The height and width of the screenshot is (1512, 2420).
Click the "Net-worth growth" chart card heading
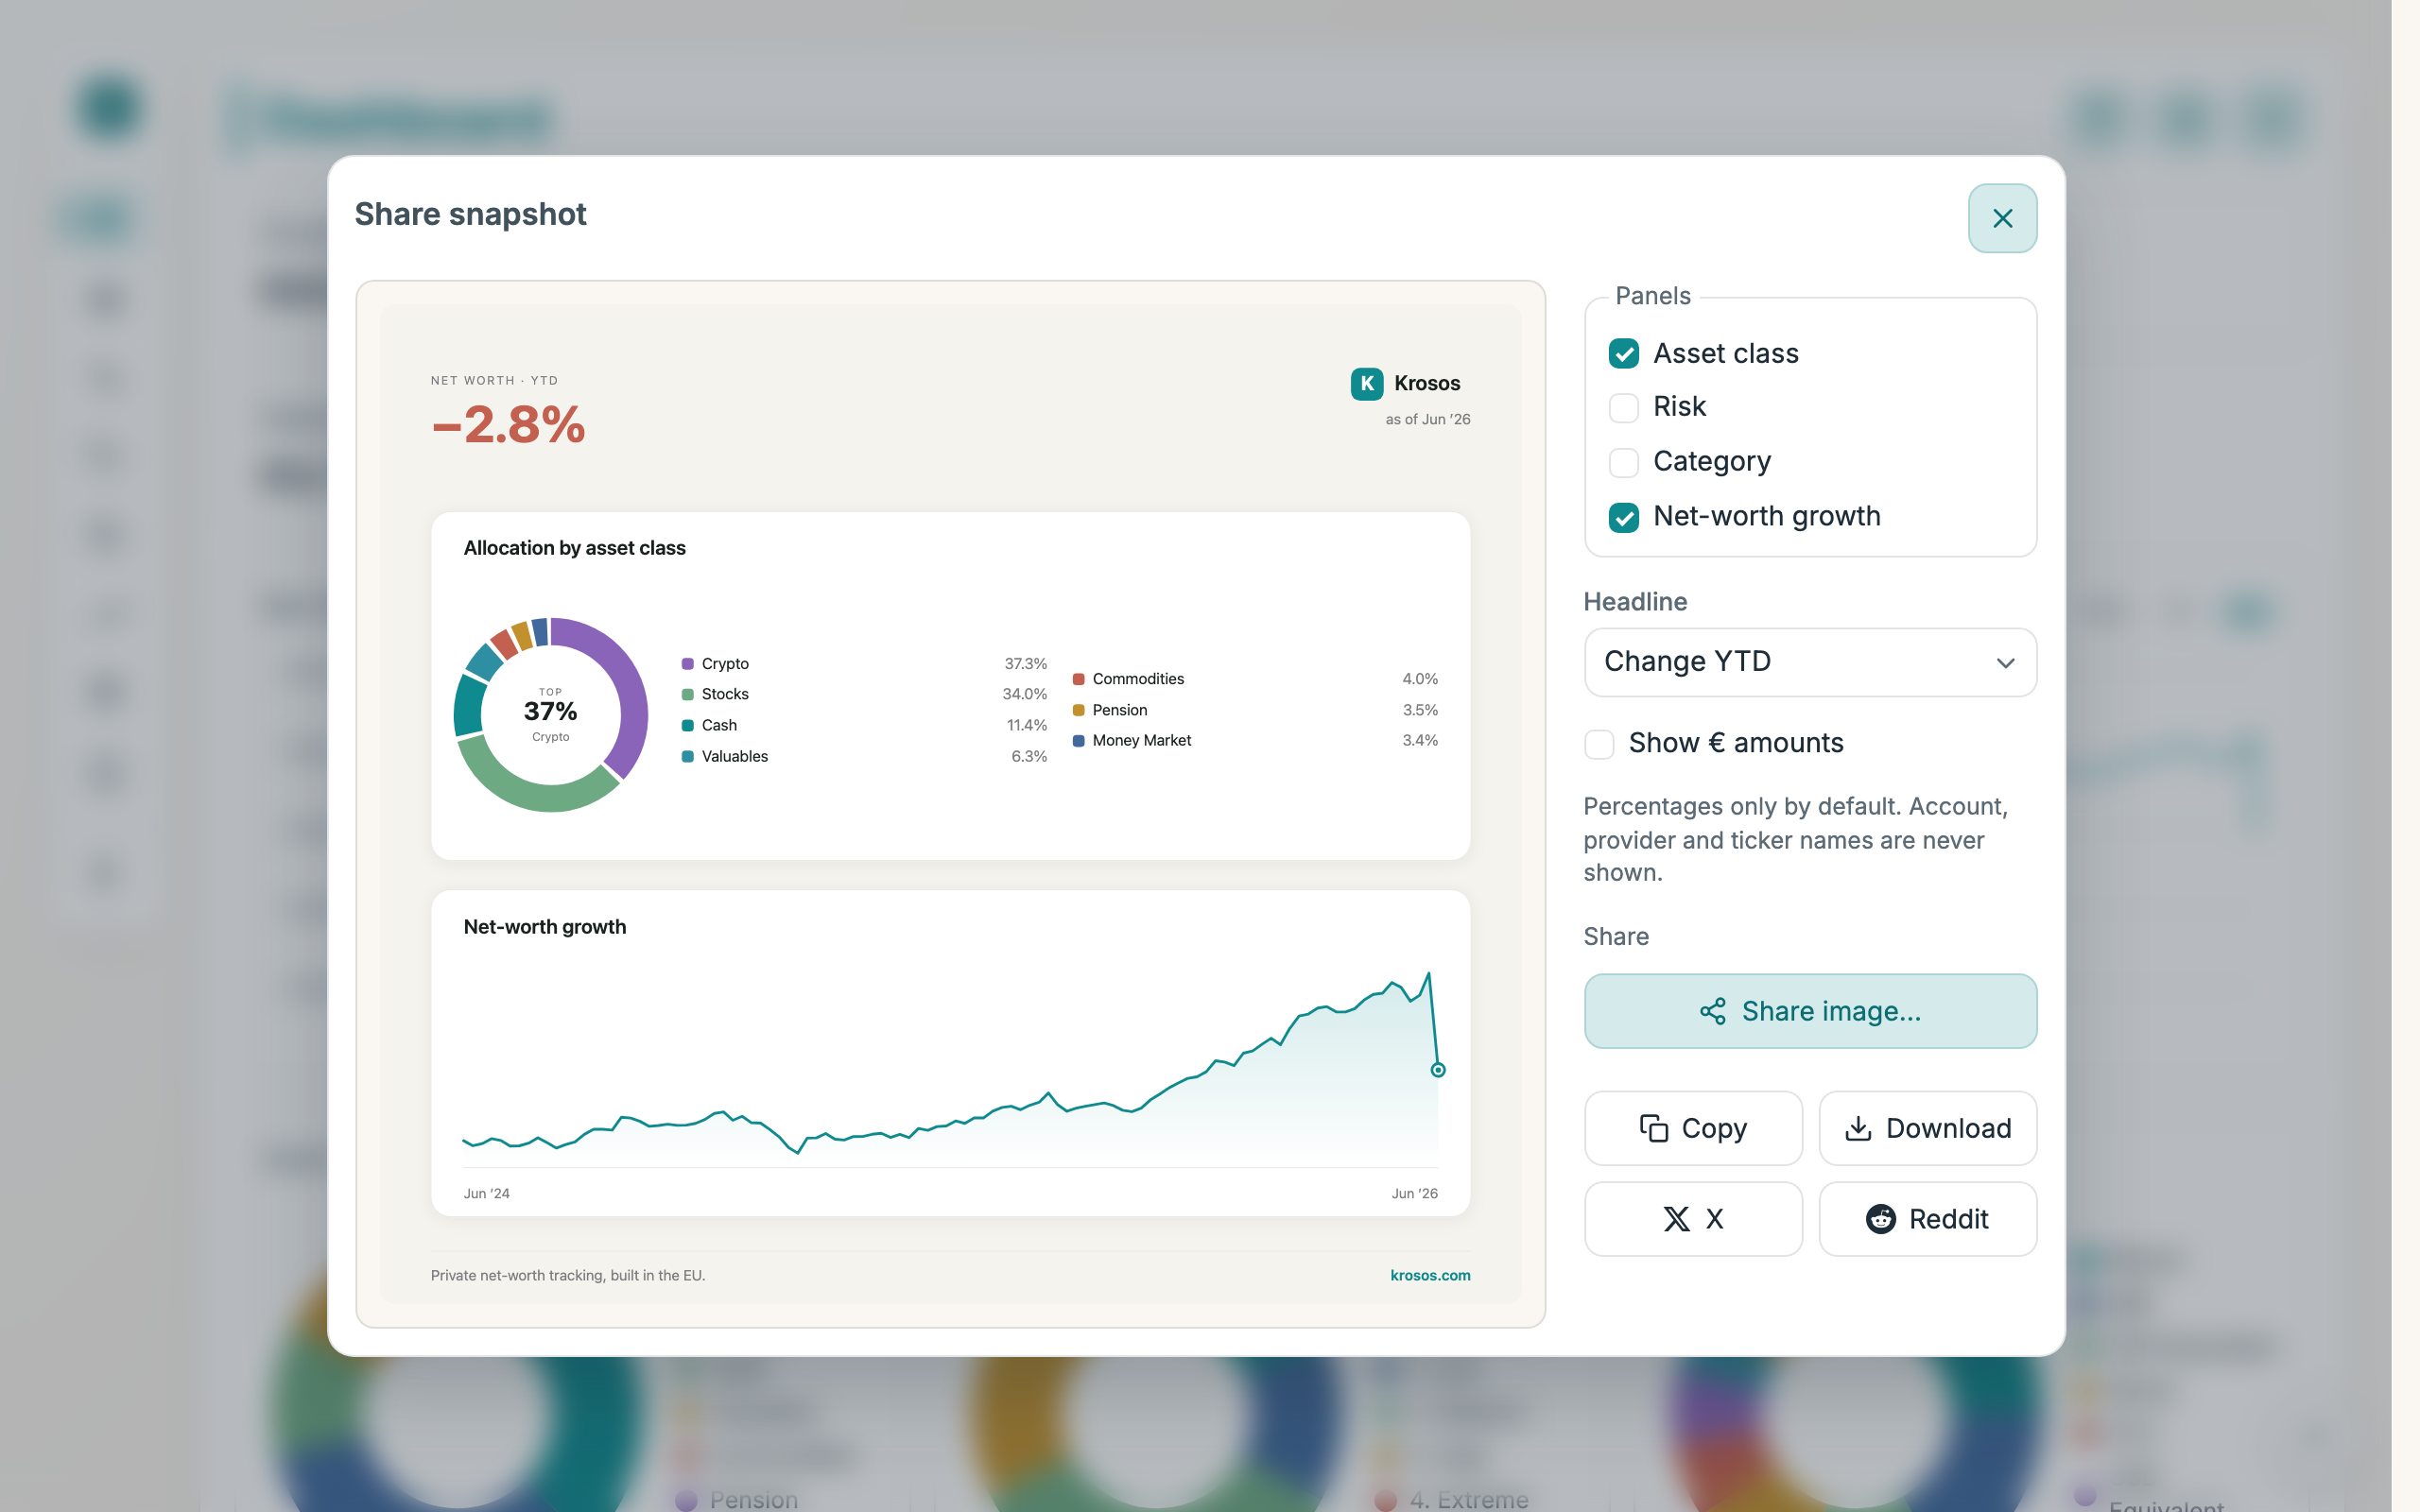click(545, 927)
